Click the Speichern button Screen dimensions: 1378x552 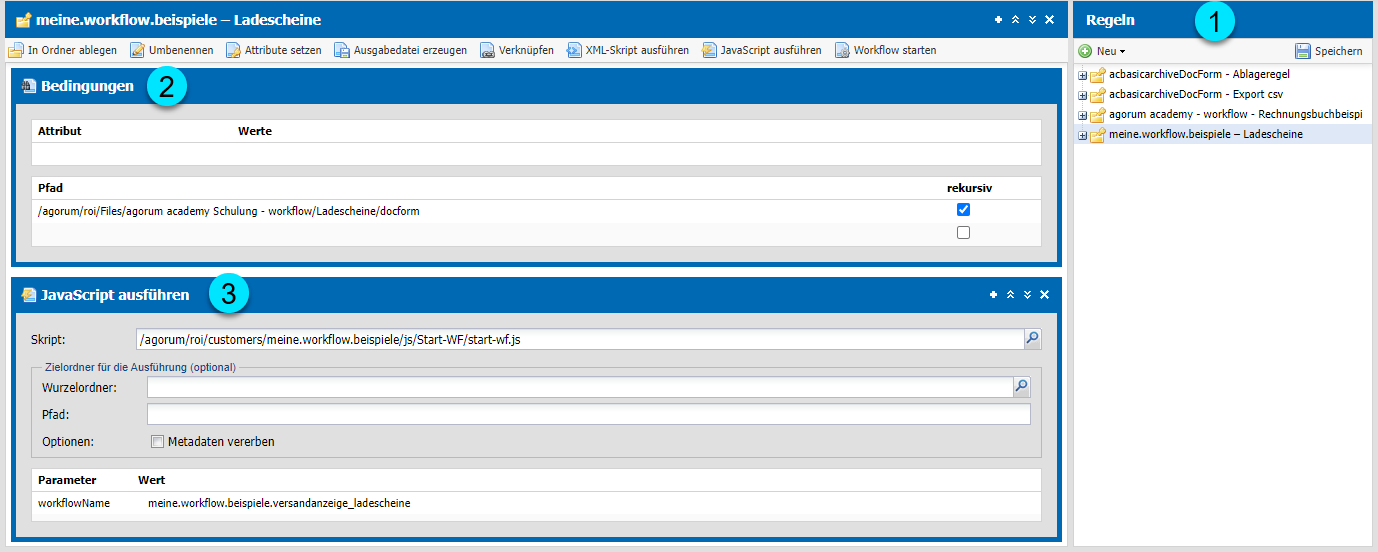pyautogui.click(x=1328, y=51)
